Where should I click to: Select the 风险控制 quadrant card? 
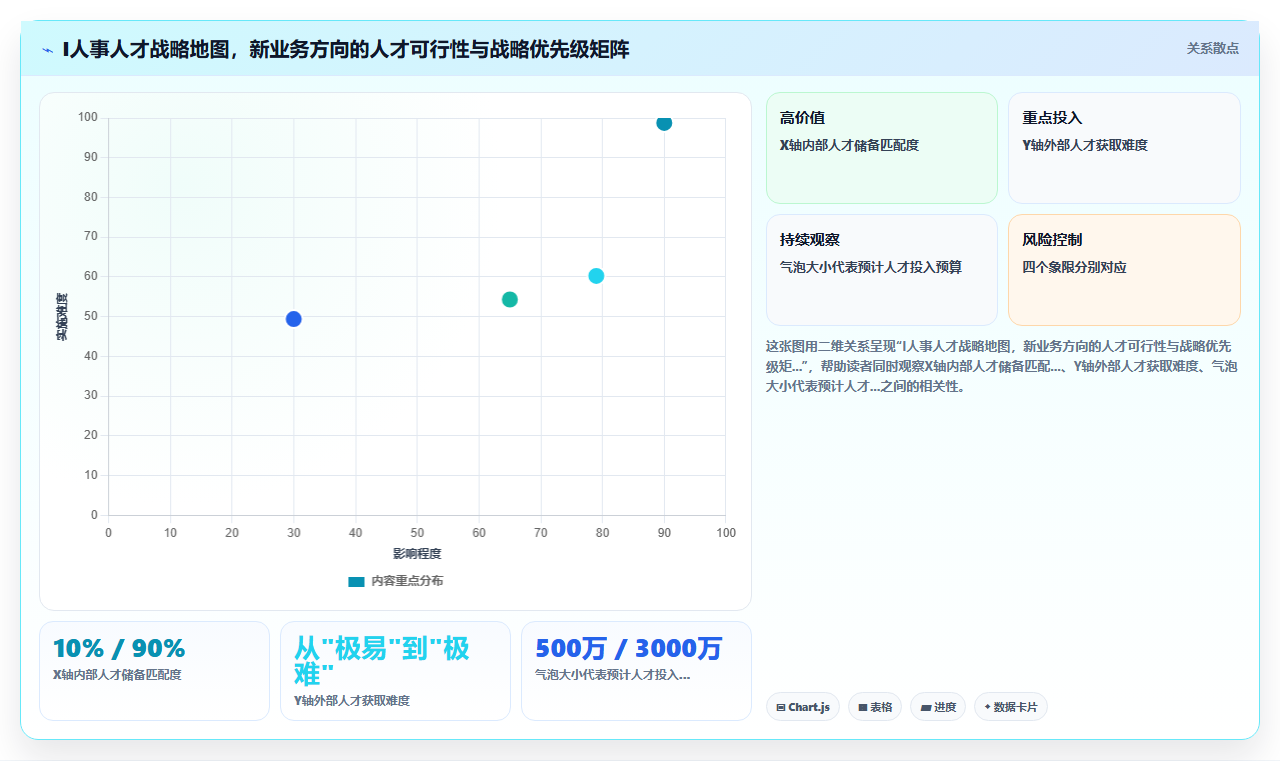pyautogui.click(x=1124, y=270)
